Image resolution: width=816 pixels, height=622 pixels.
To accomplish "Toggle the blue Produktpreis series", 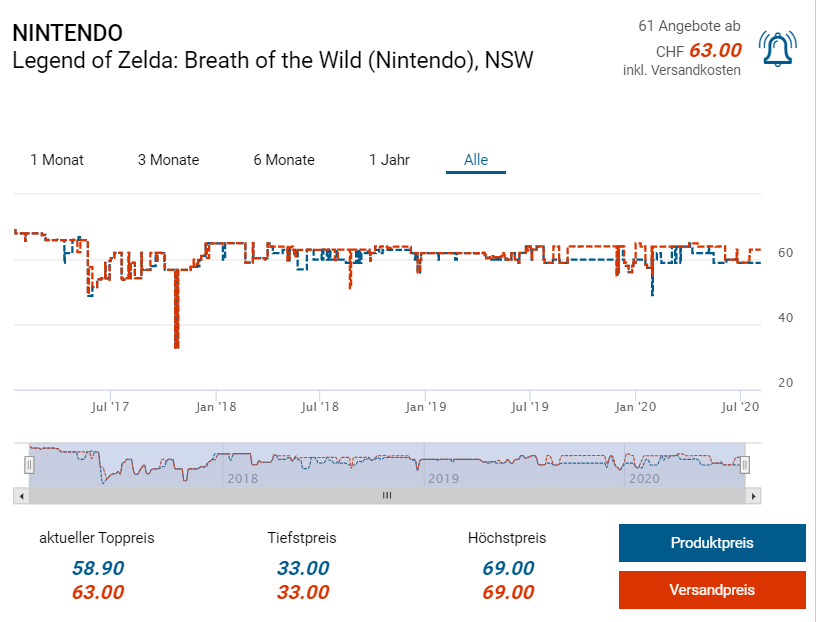I will pyautogui.click(x=711, y=543).
